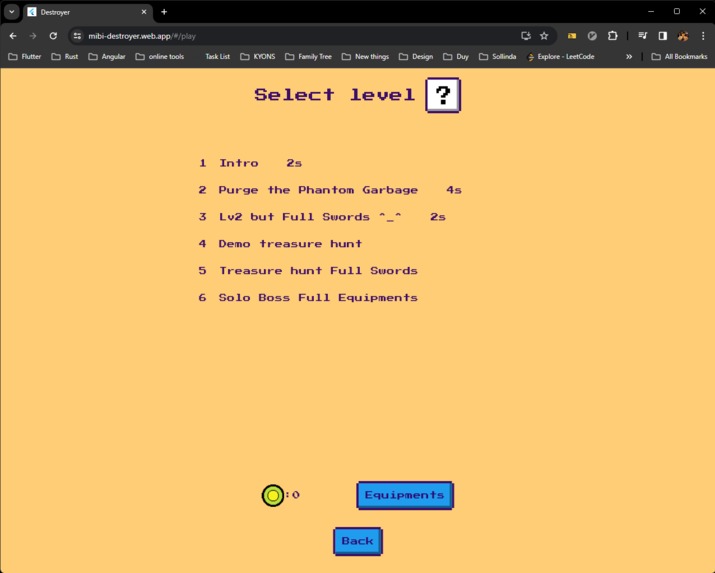
Task: Open the Flutter bookmarks folder
Action: point(25,57)
